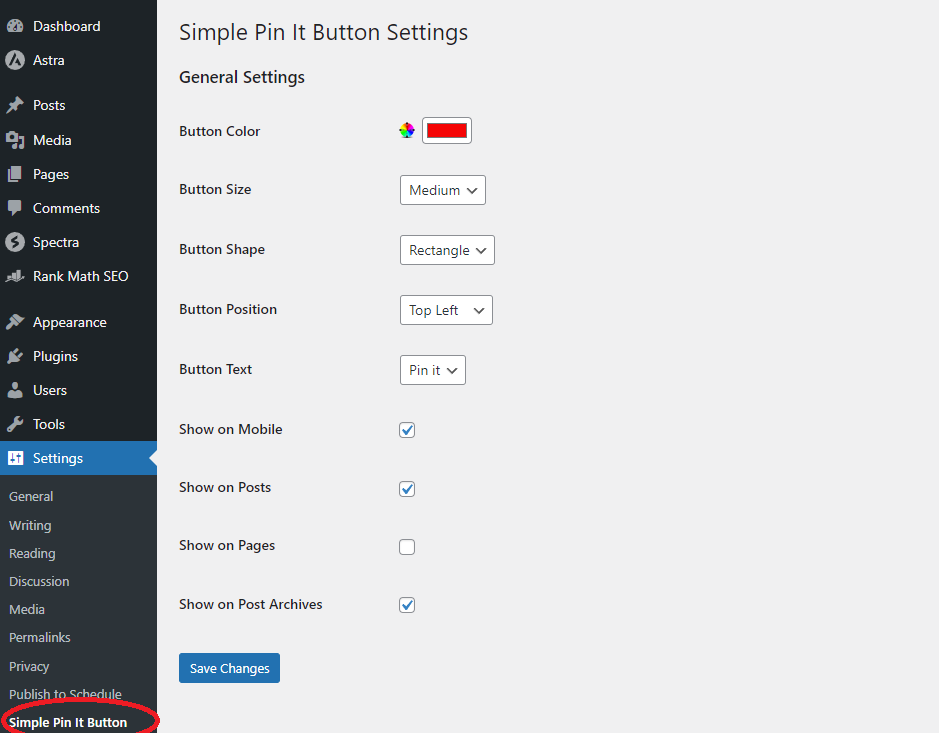Disable the Show on Mobile checkbox
Screen dimensions: 939x733
tap(407, 430)
